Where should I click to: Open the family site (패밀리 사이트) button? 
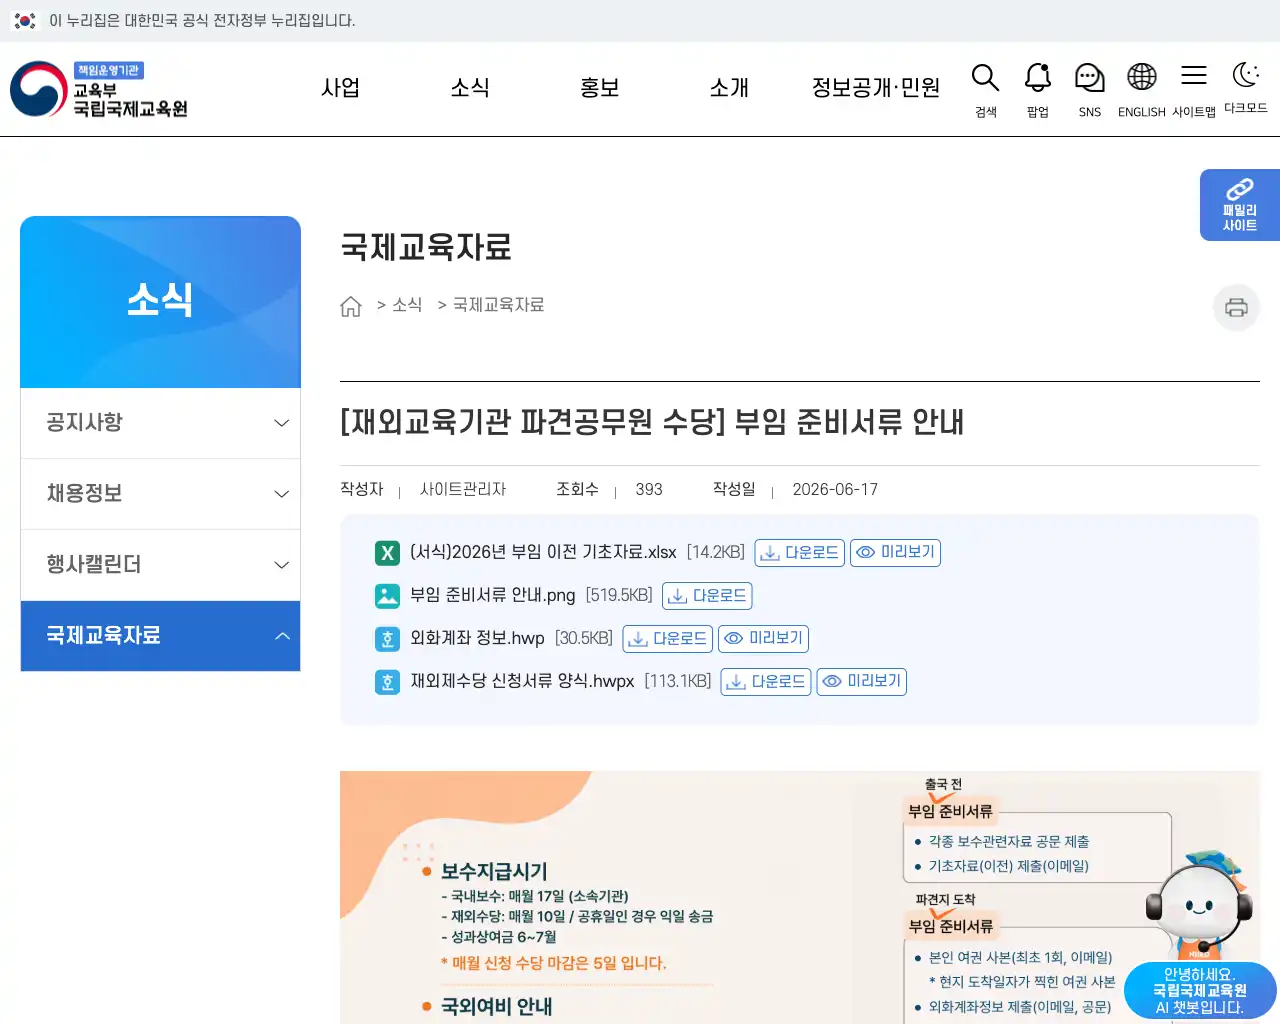(x=1240, y=205)
